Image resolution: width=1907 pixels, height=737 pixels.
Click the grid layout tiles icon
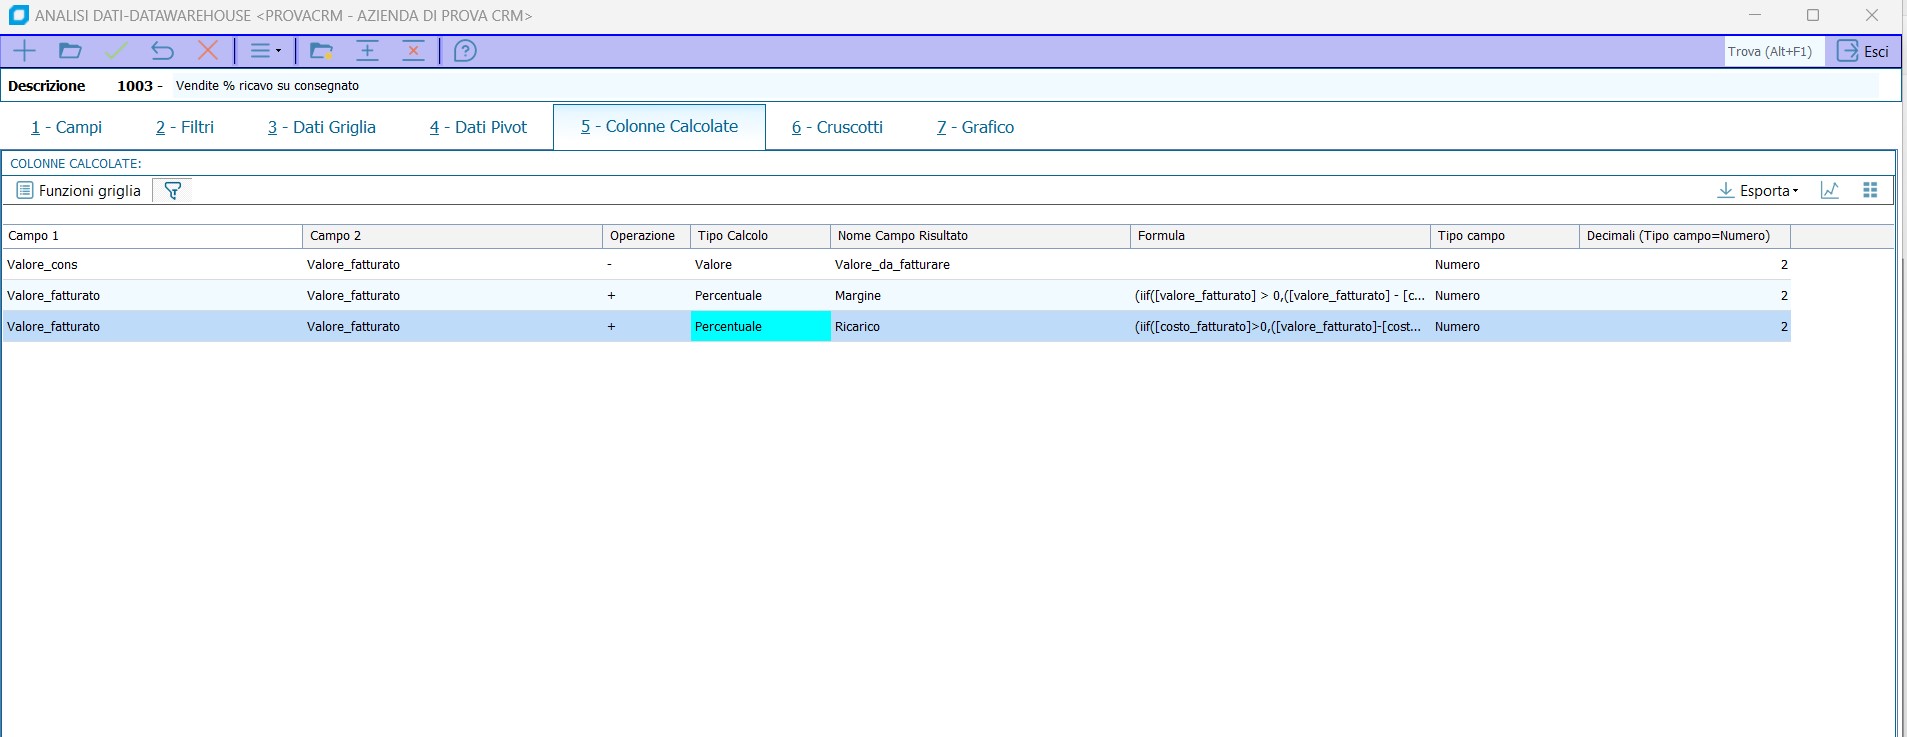pos(1870,191)
